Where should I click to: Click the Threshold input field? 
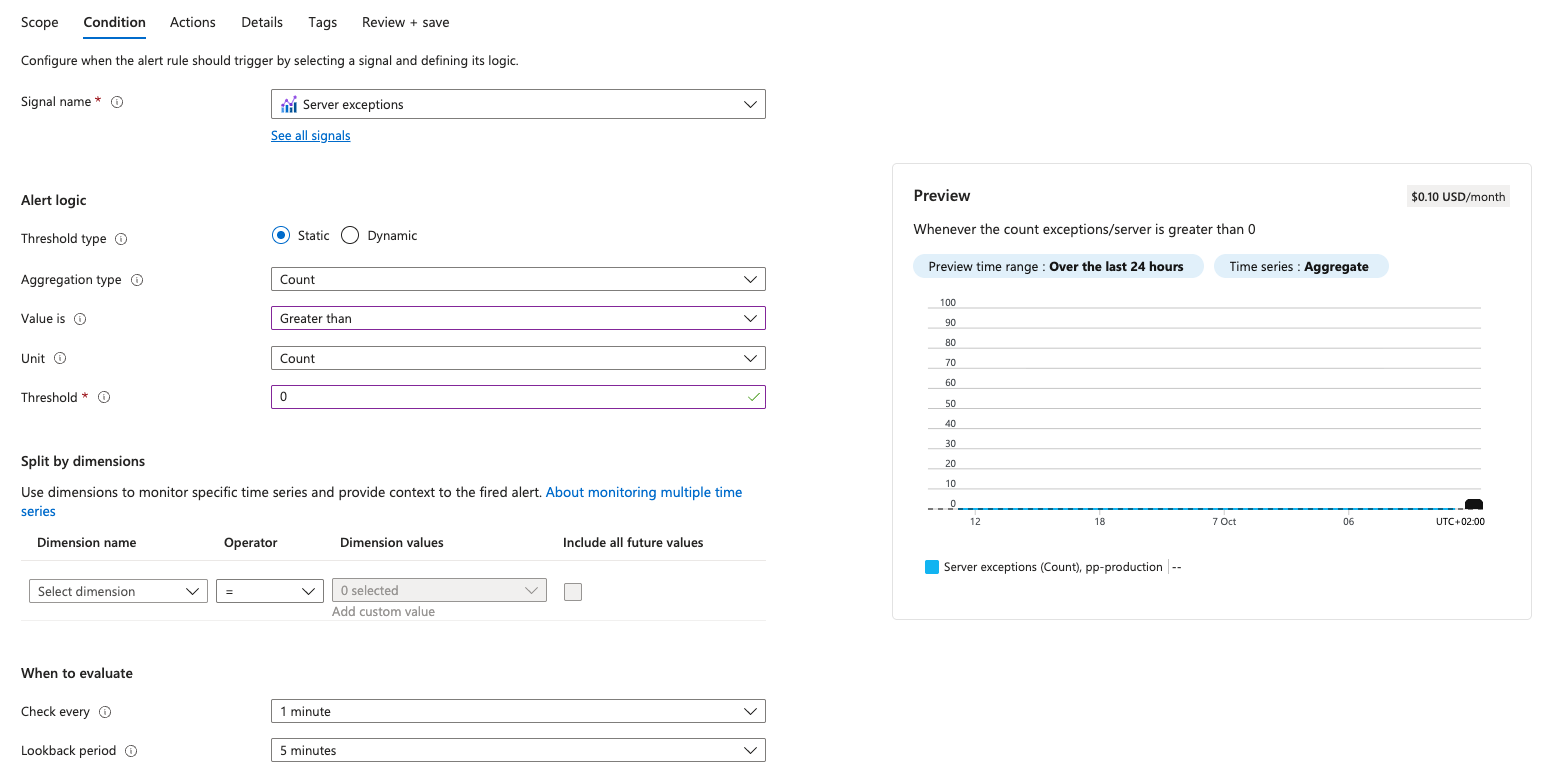(518, 397)
